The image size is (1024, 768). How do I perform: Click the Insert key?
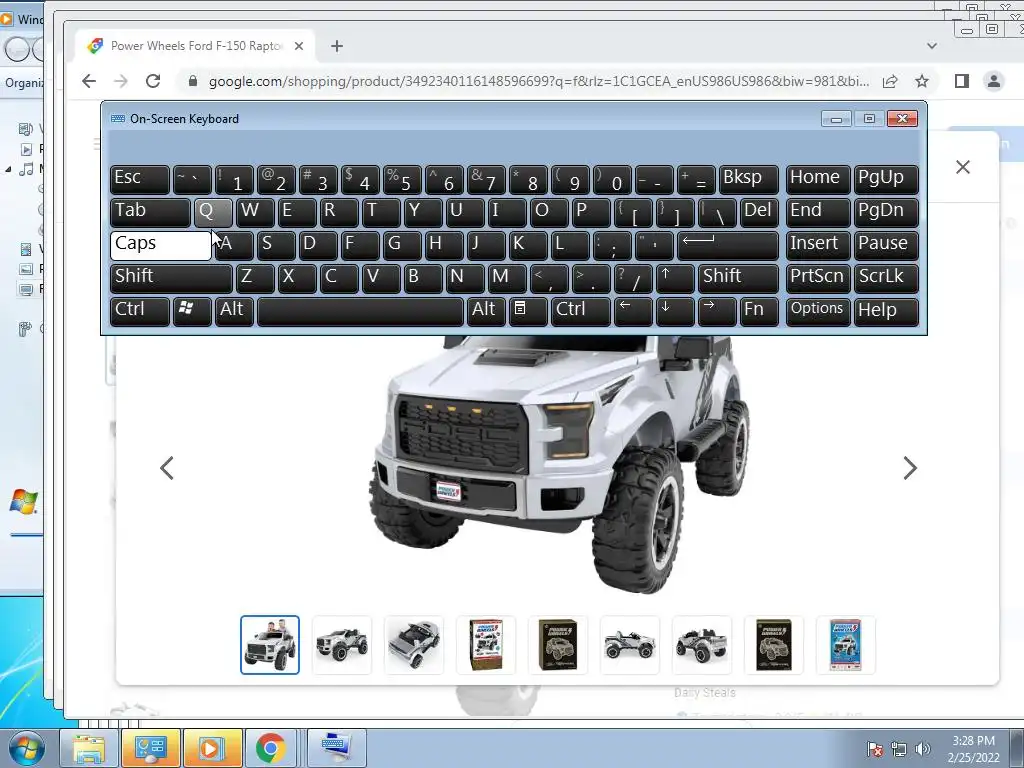point(818,246)
